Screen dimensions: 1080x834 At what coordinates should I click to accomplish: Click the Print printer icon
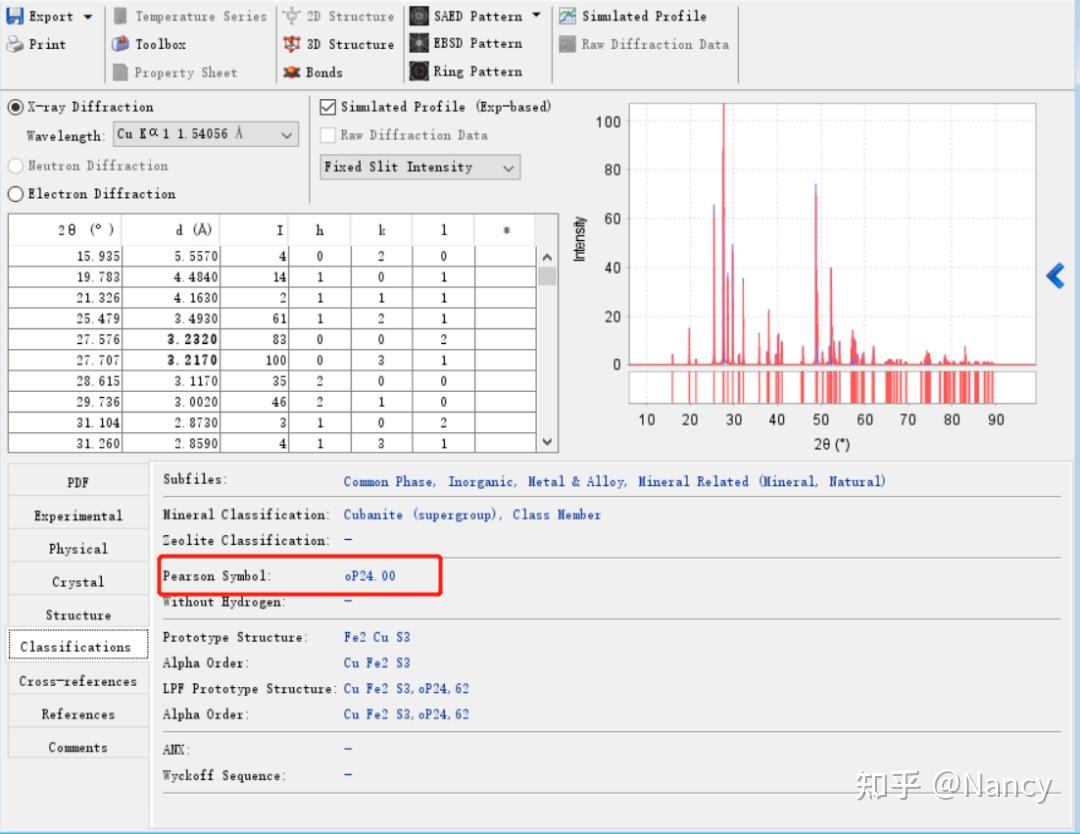14,44
